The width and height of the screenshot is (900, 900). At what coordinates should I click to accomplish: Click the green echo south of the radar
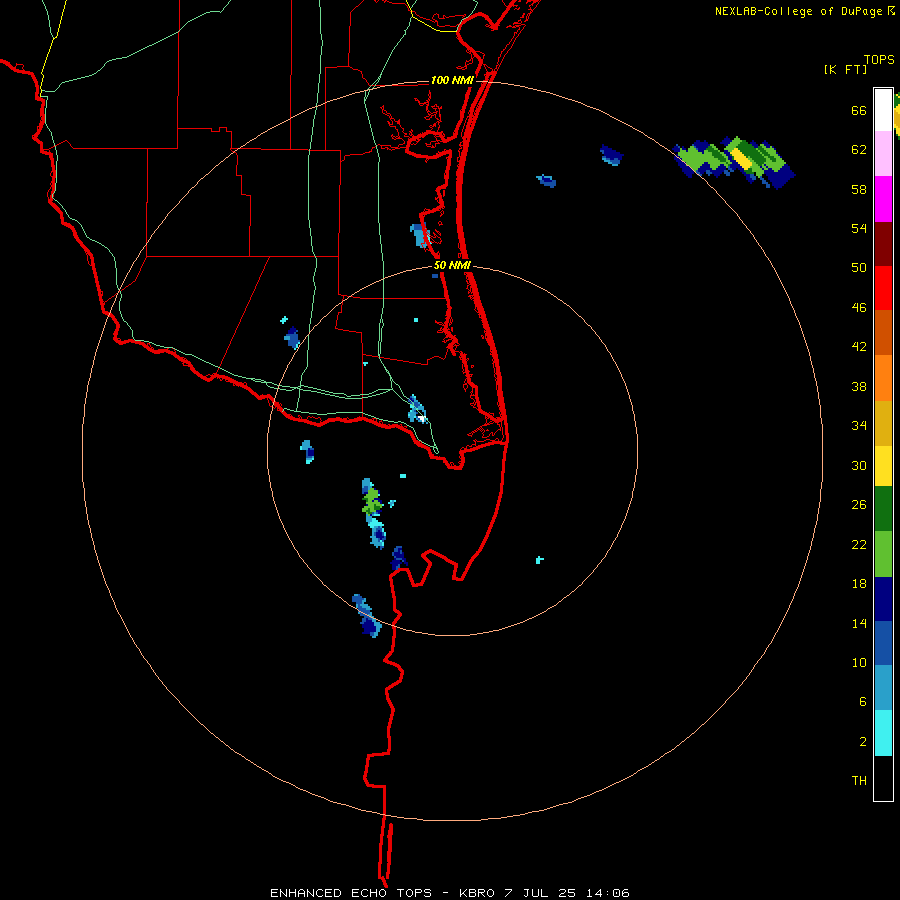point(371,501)
